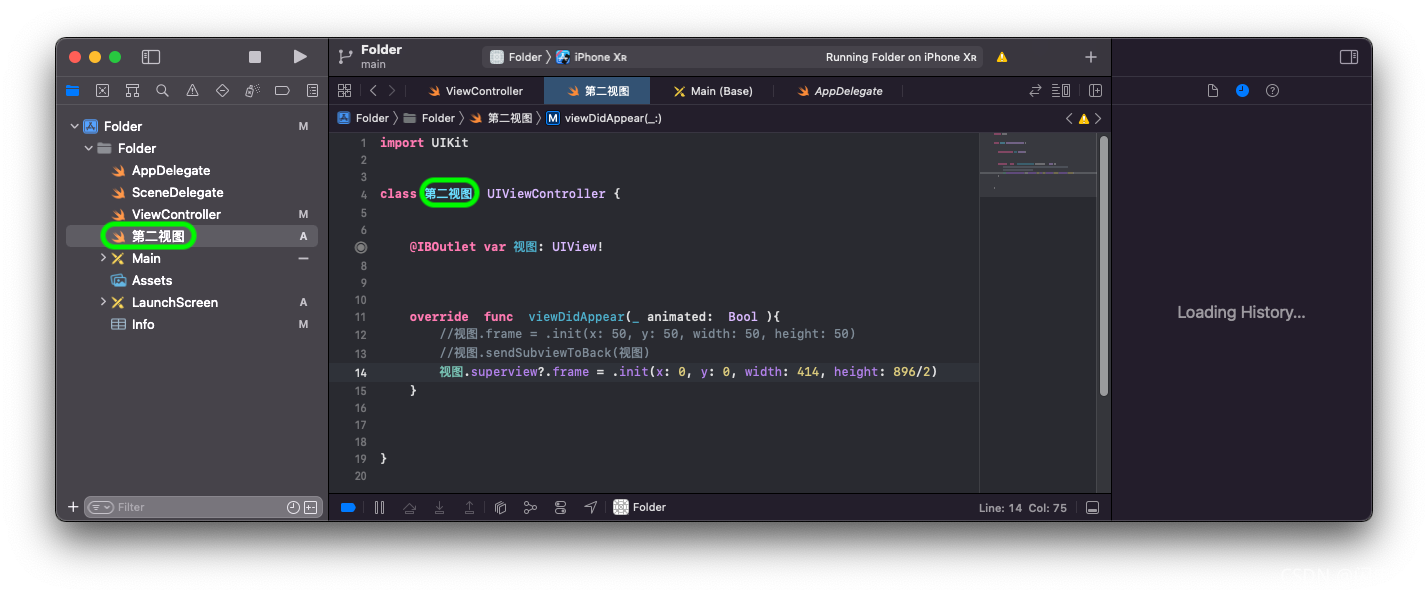
Task: Expand the LaunchScreen item
Action: [103, 302]
